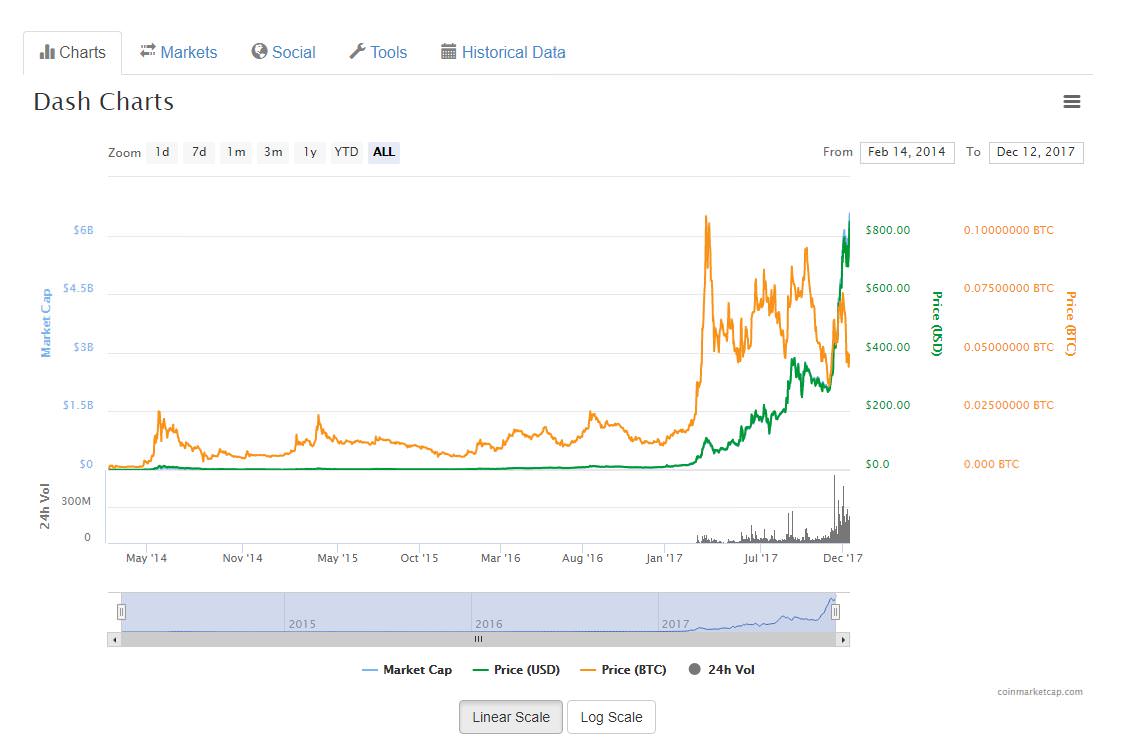Click the 2016 marker in the navigator
1147x754 pixels.
tap(489, 625)
